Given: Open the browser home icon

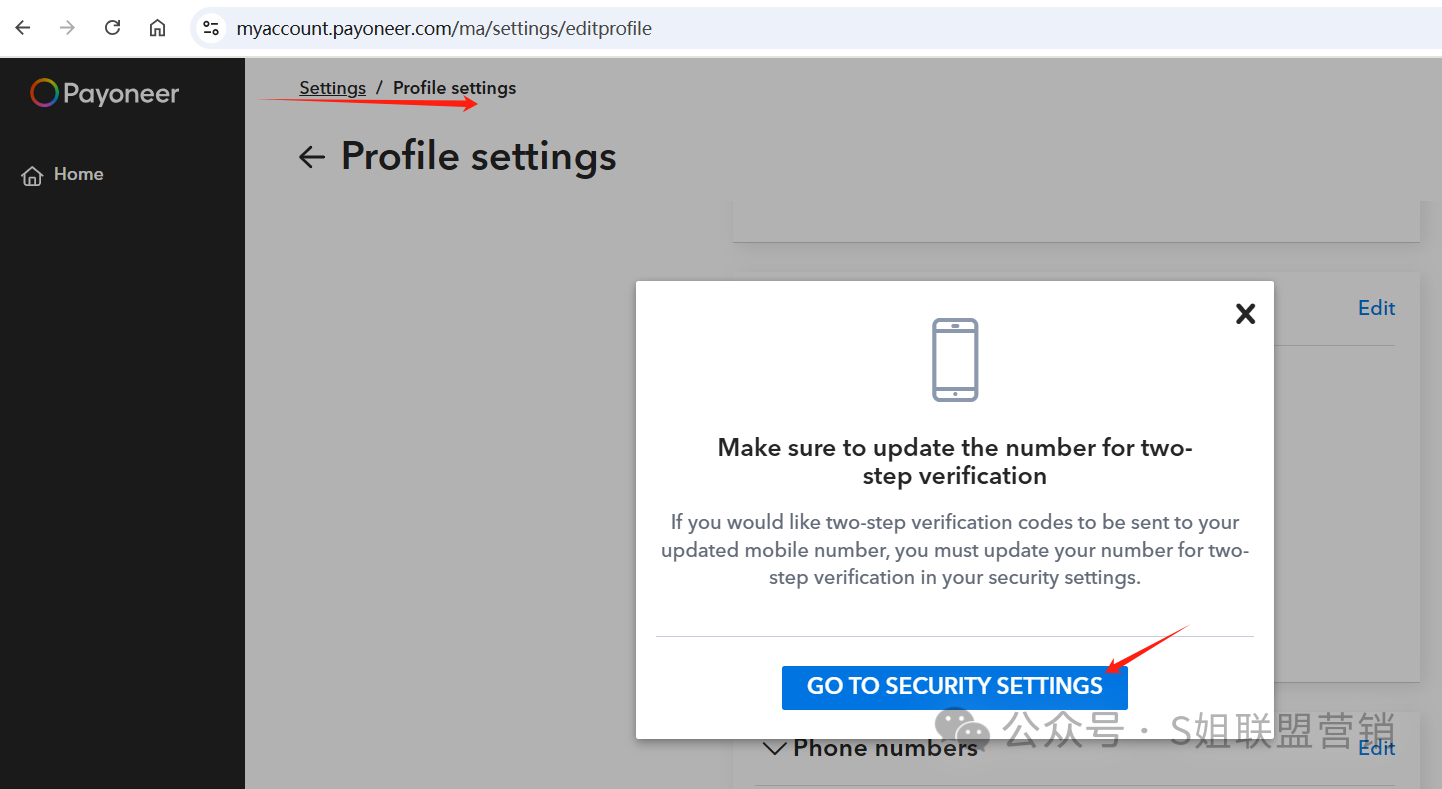Looking at the screenshot, I should tap(157, 28).
